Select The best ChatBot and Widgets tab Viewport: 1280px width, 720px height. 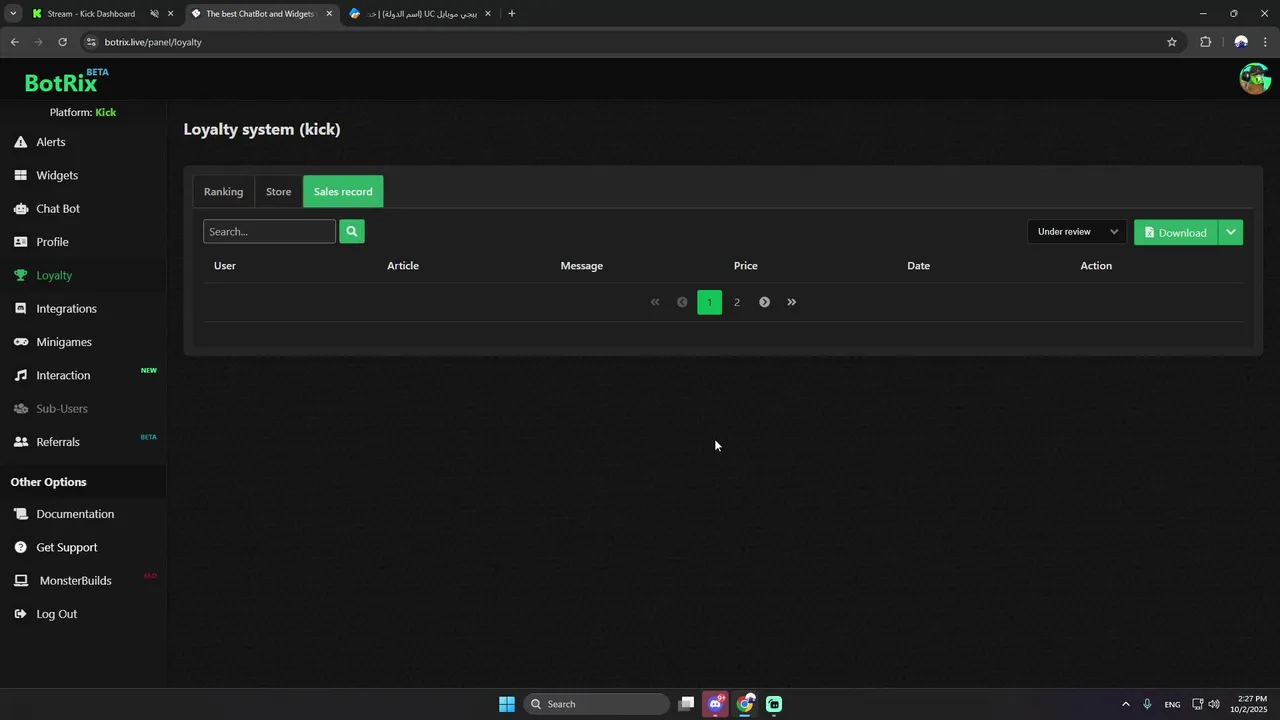tap(260, 14)
